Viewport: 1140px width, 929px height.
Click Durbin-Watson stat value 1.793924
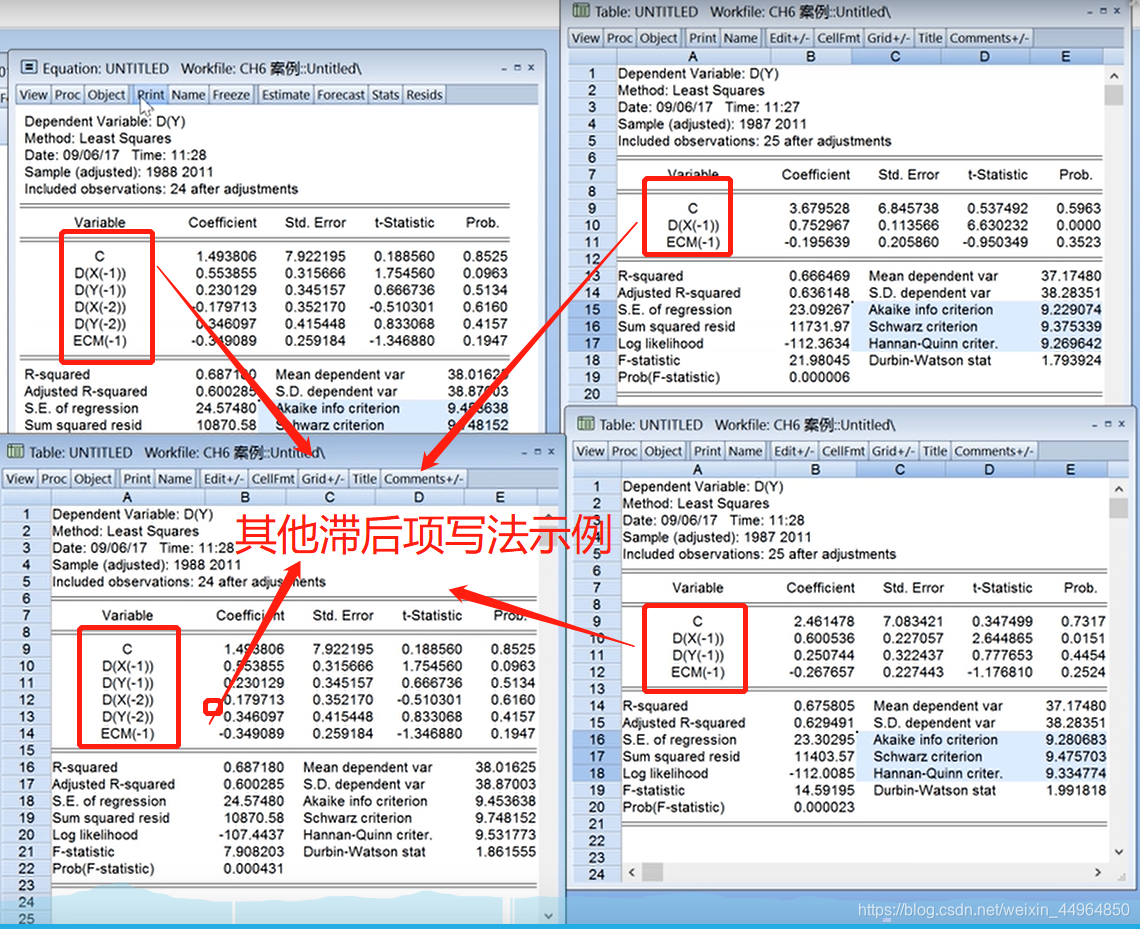1071,360
